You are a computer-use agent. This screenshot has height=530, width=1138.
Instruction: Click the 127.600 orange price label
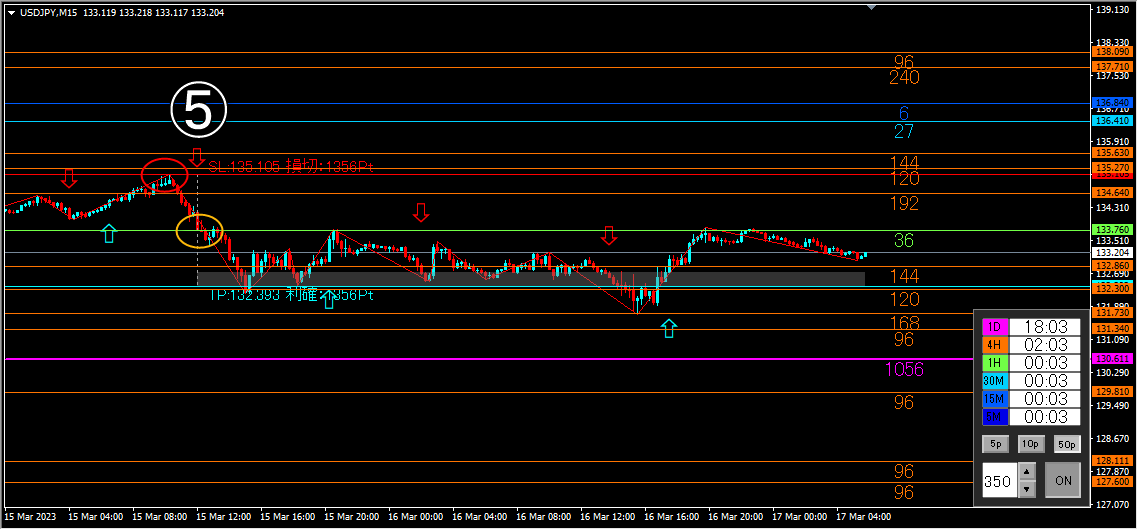tap(1113, 482)
